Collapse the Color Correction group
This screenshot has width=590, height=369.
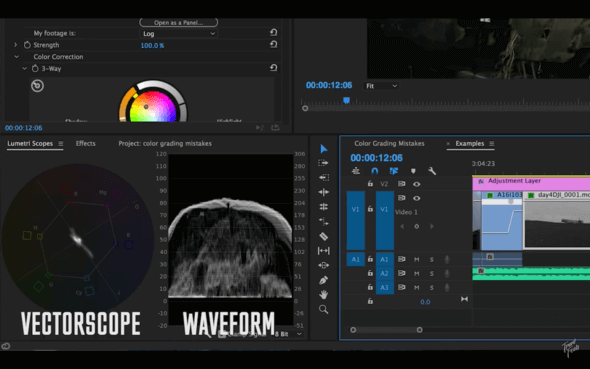pos(17,57)
